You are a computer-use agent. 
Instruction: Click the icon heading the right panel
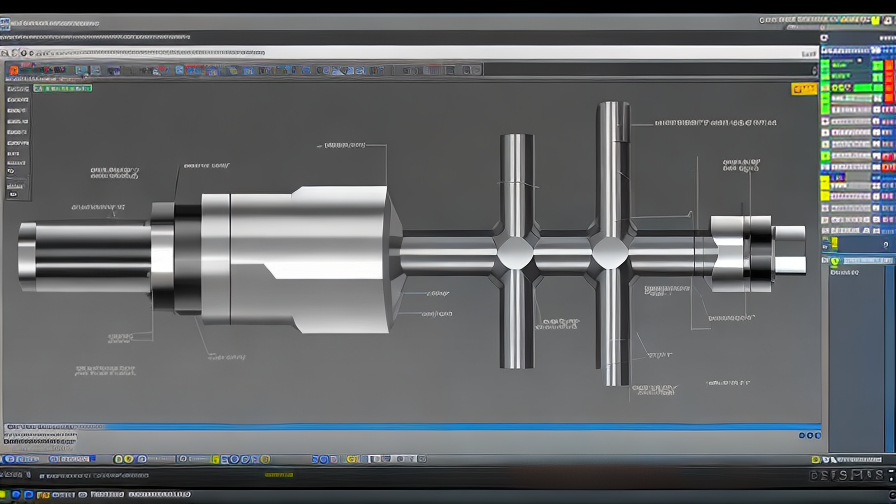click(x=824, y=38)
